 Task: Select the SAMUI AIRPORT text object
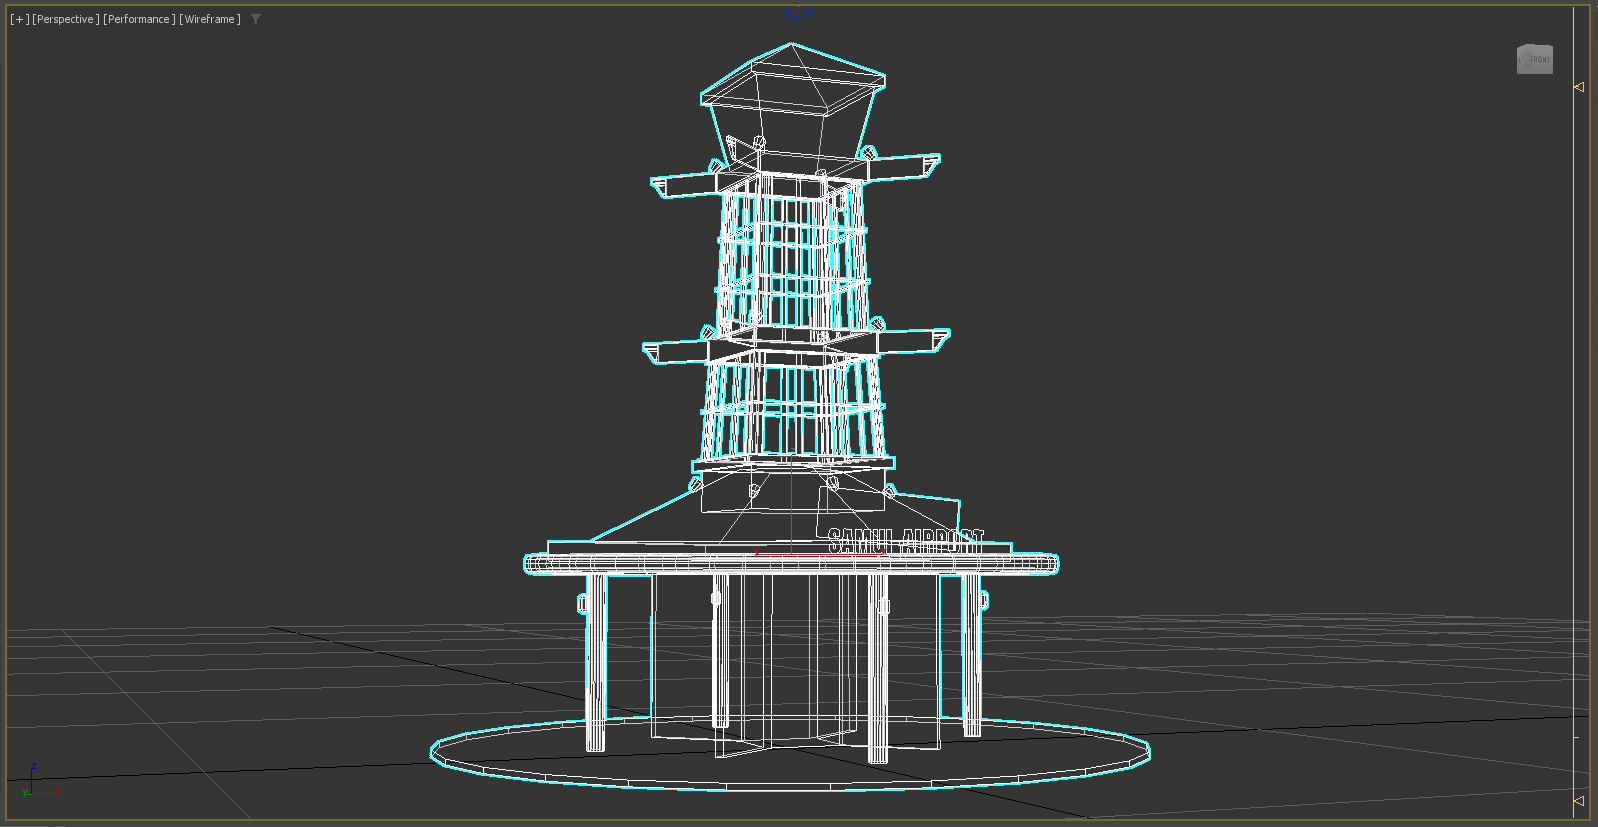coord(905,541)
